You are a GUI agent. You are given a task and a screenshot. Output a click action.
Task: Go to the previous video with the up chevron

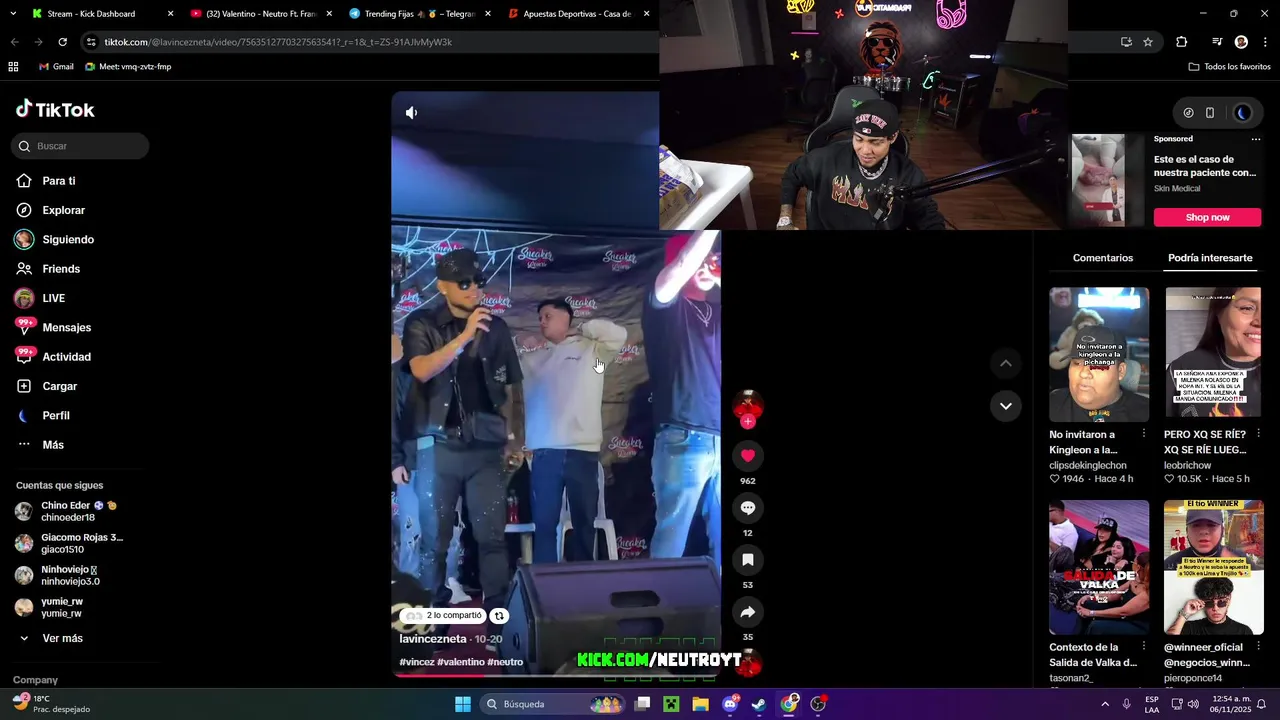coord(1005,363)
